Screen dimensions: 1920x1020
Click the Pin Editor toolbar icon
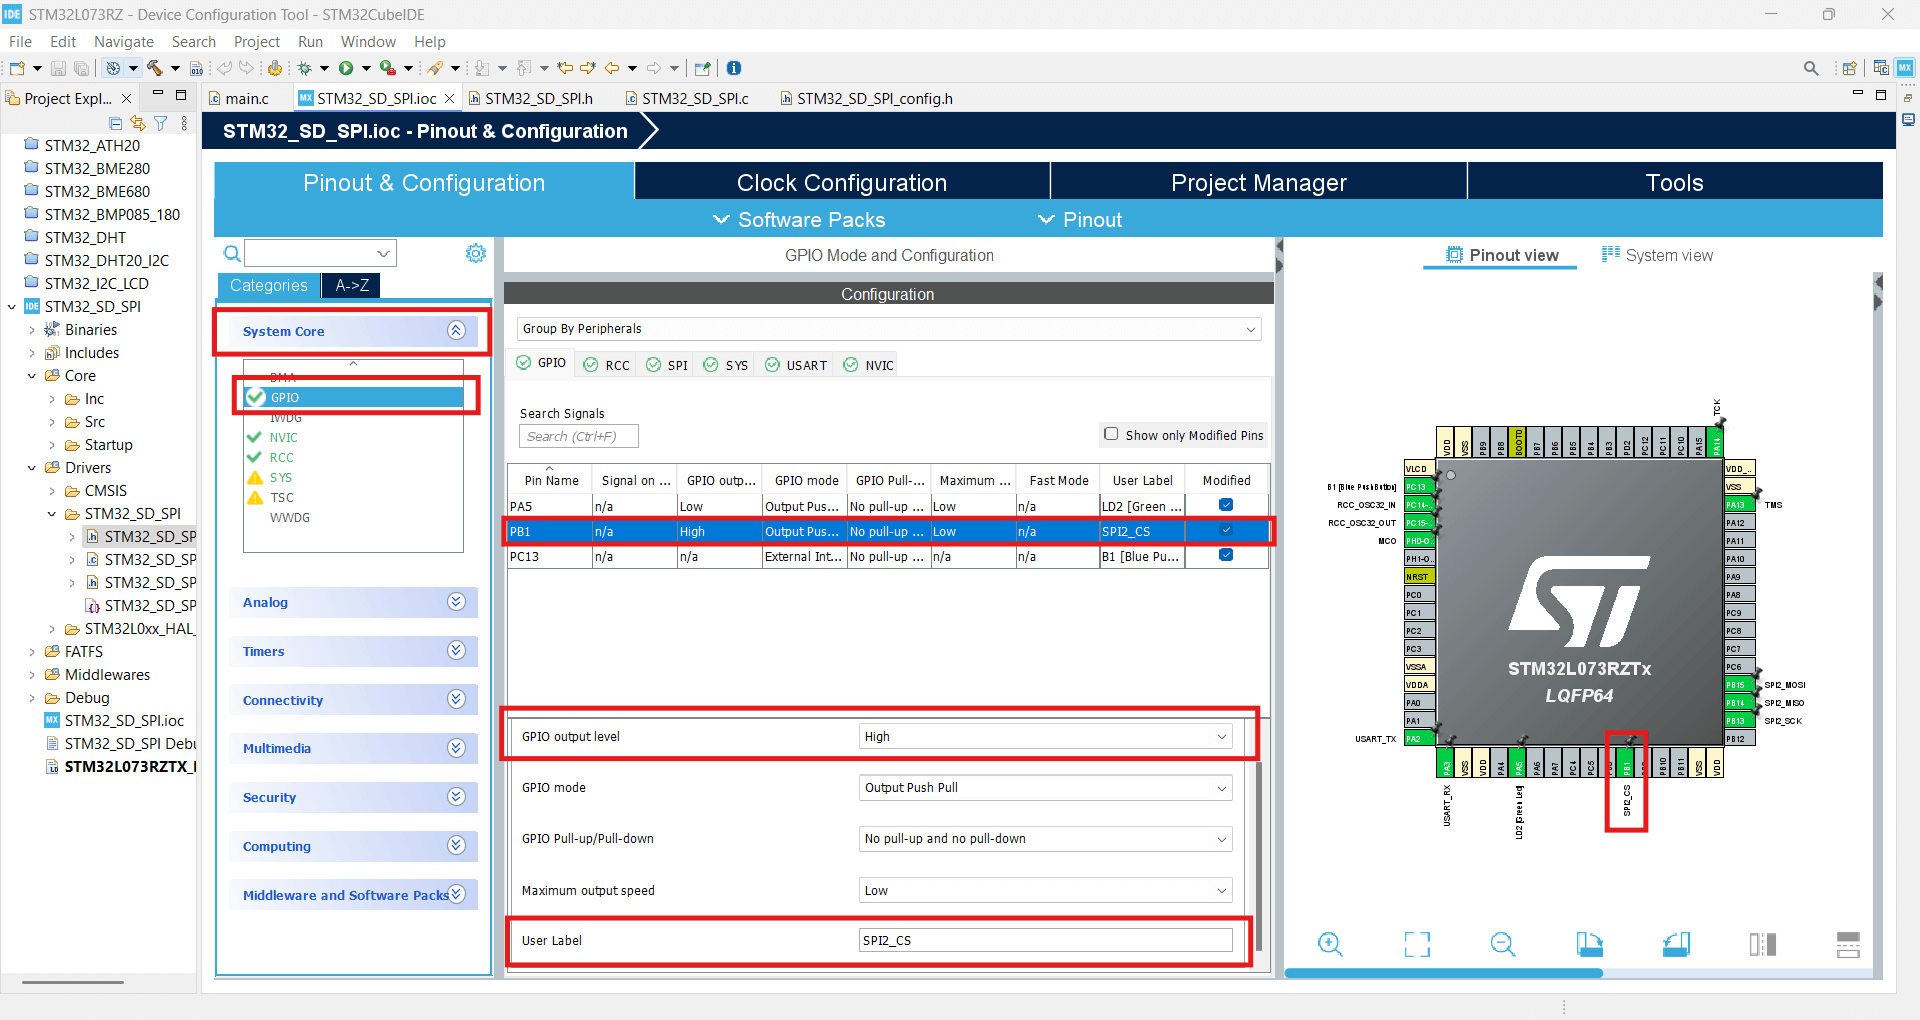(703, 68)
